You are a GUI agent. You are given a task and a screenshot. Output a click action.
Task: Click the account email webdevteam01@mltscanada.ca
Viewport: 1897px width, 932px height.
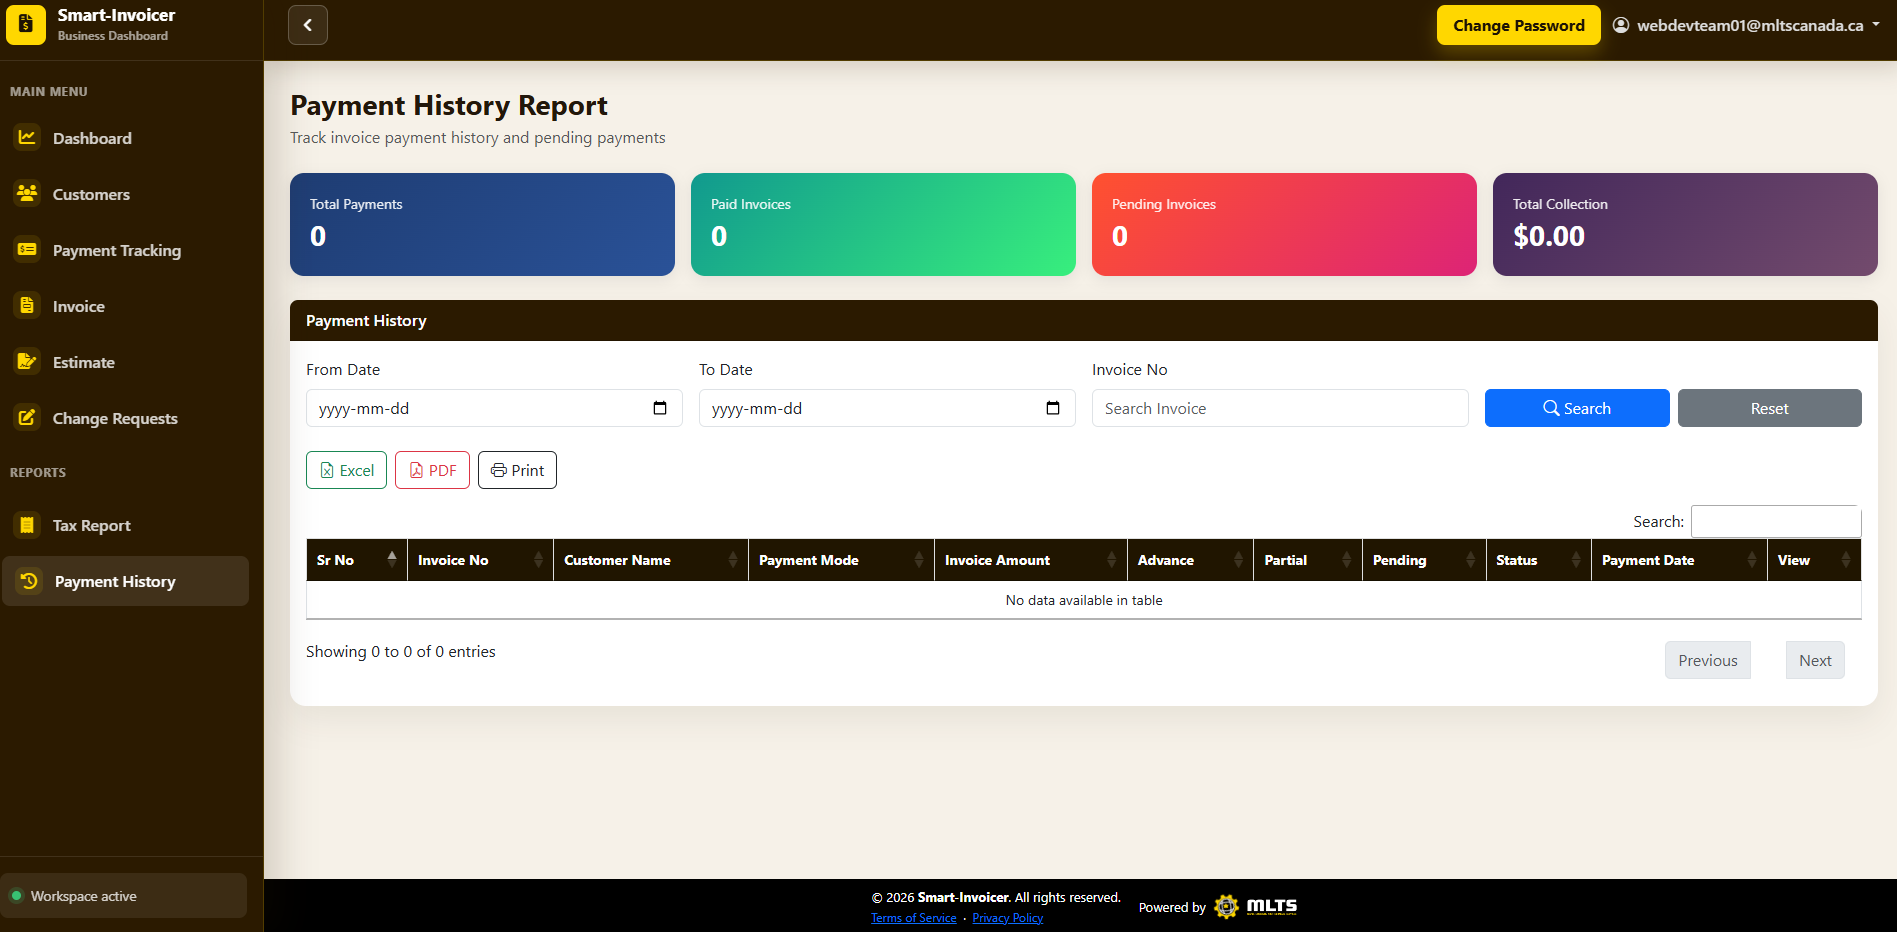(x=1750, y=25)
